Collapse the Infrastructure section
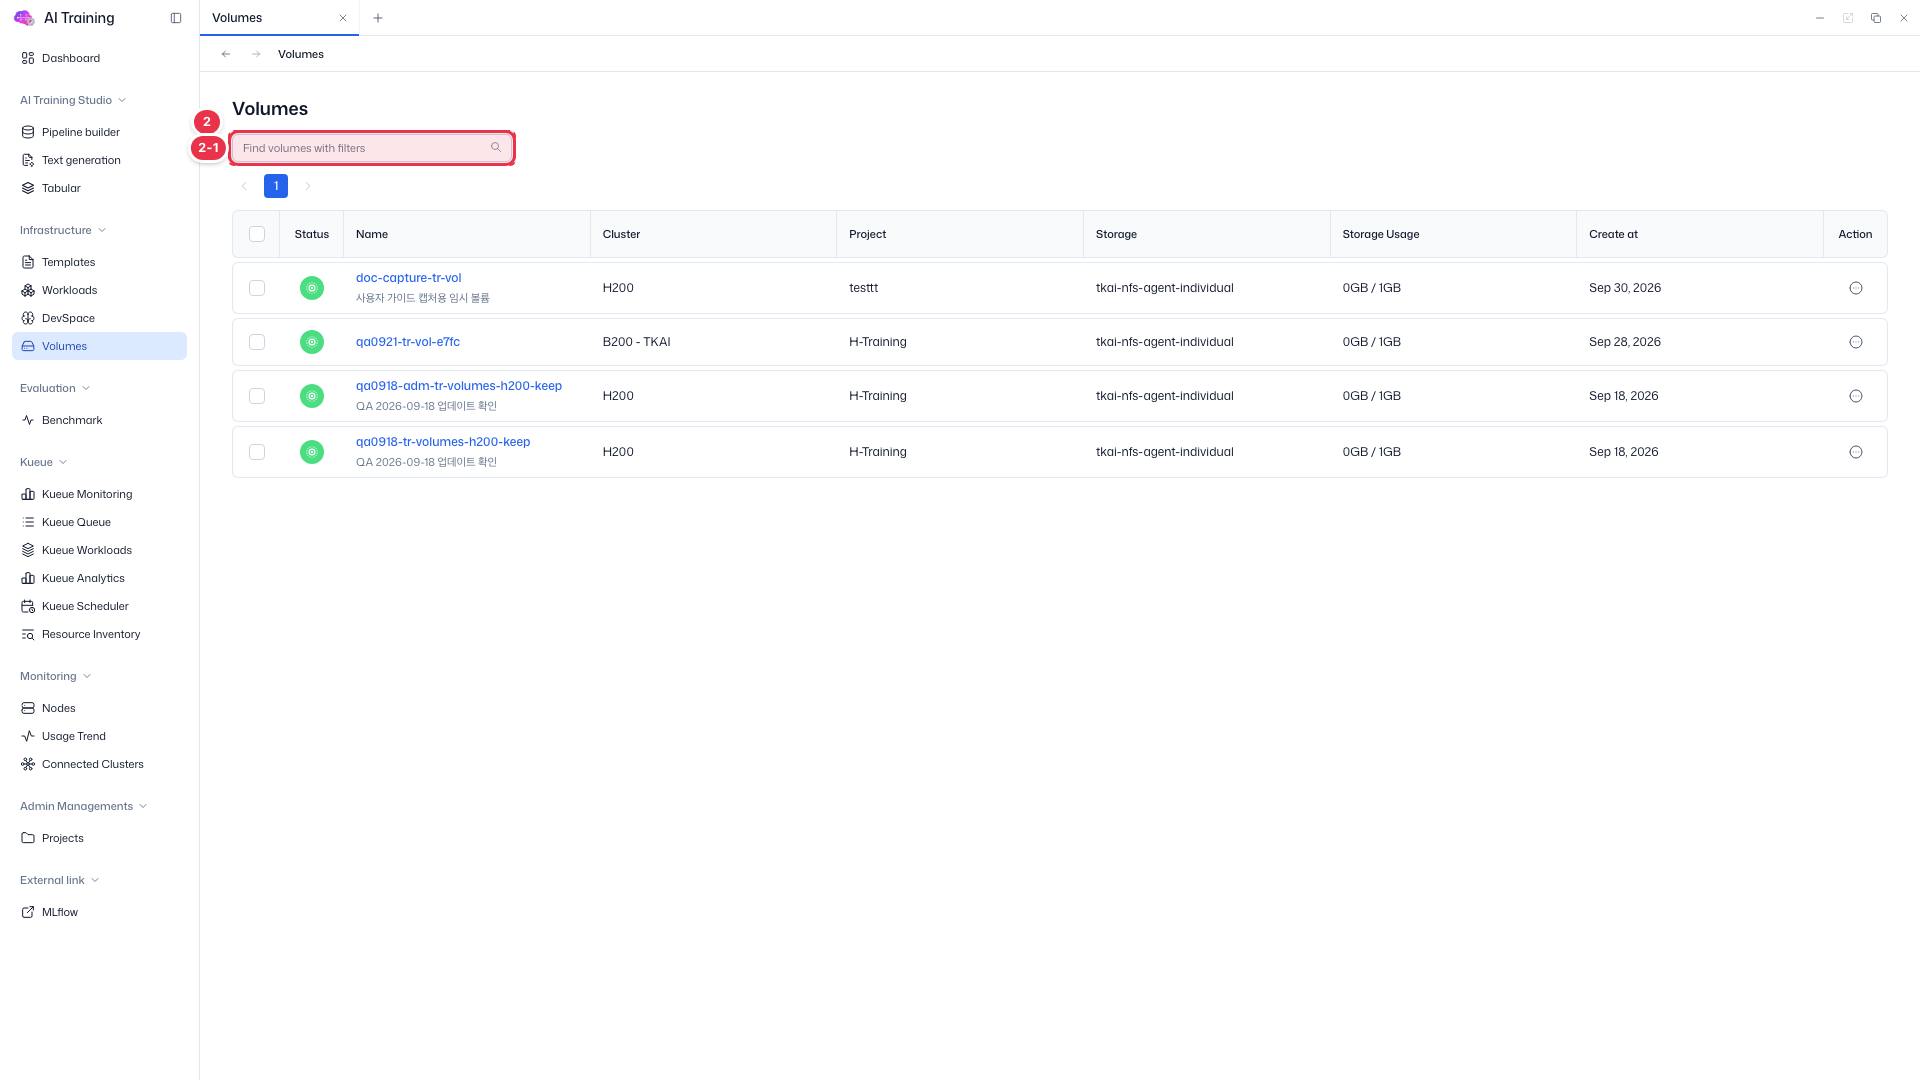1920x1080 pixels. (x=63, y=230)
